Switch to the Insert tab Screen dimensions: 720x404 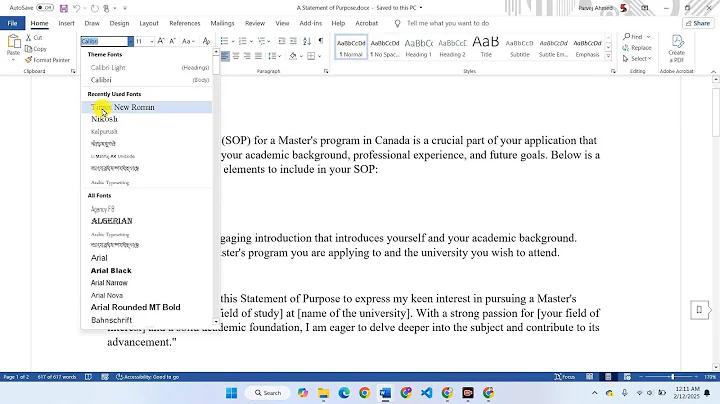tap(66, 23)
